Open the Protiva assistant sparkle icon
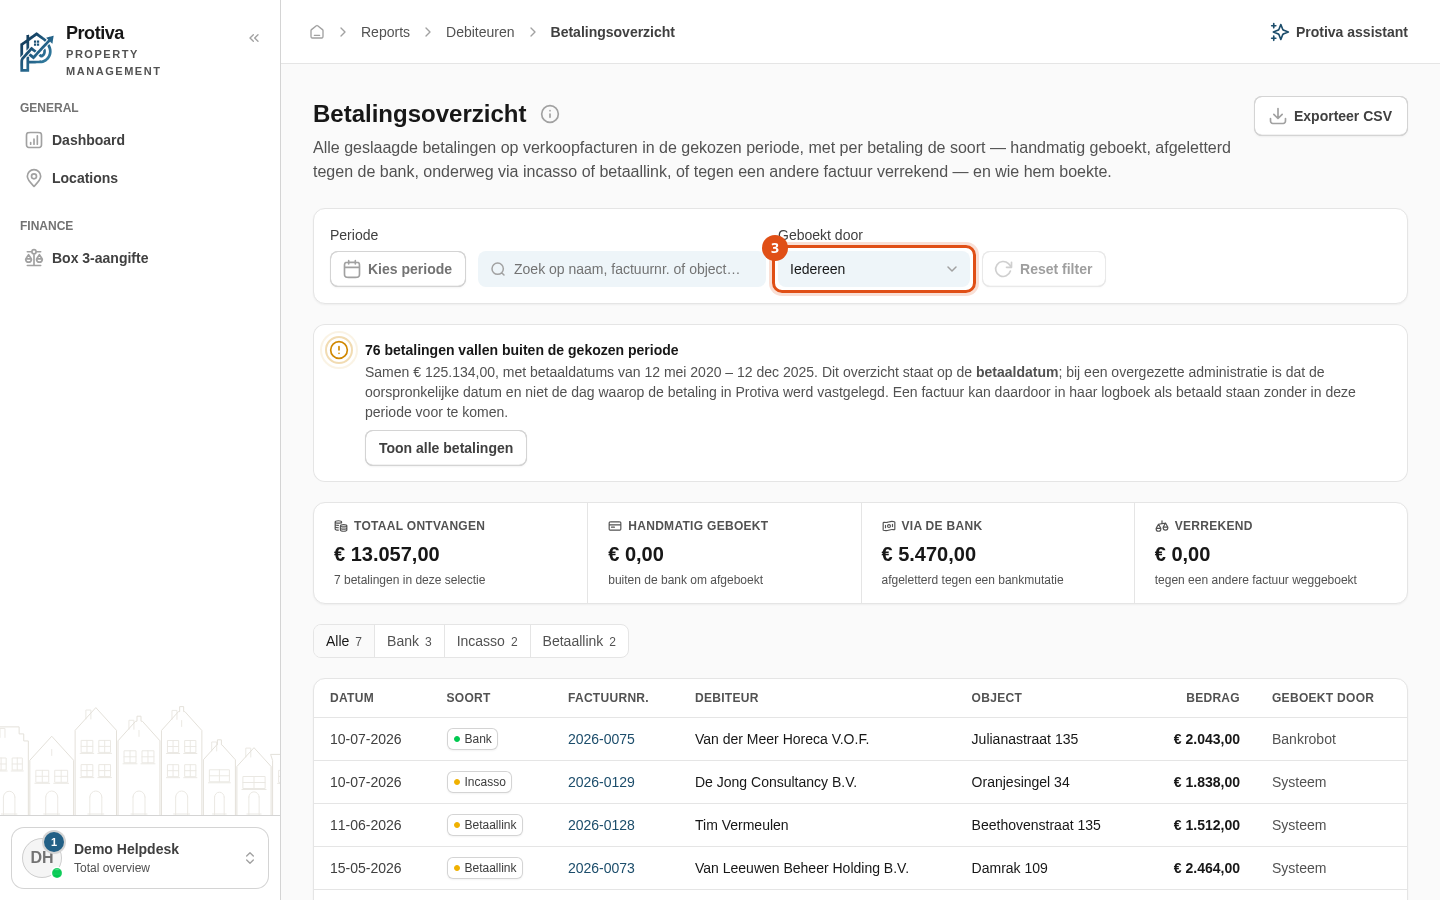 [1279, 32]
